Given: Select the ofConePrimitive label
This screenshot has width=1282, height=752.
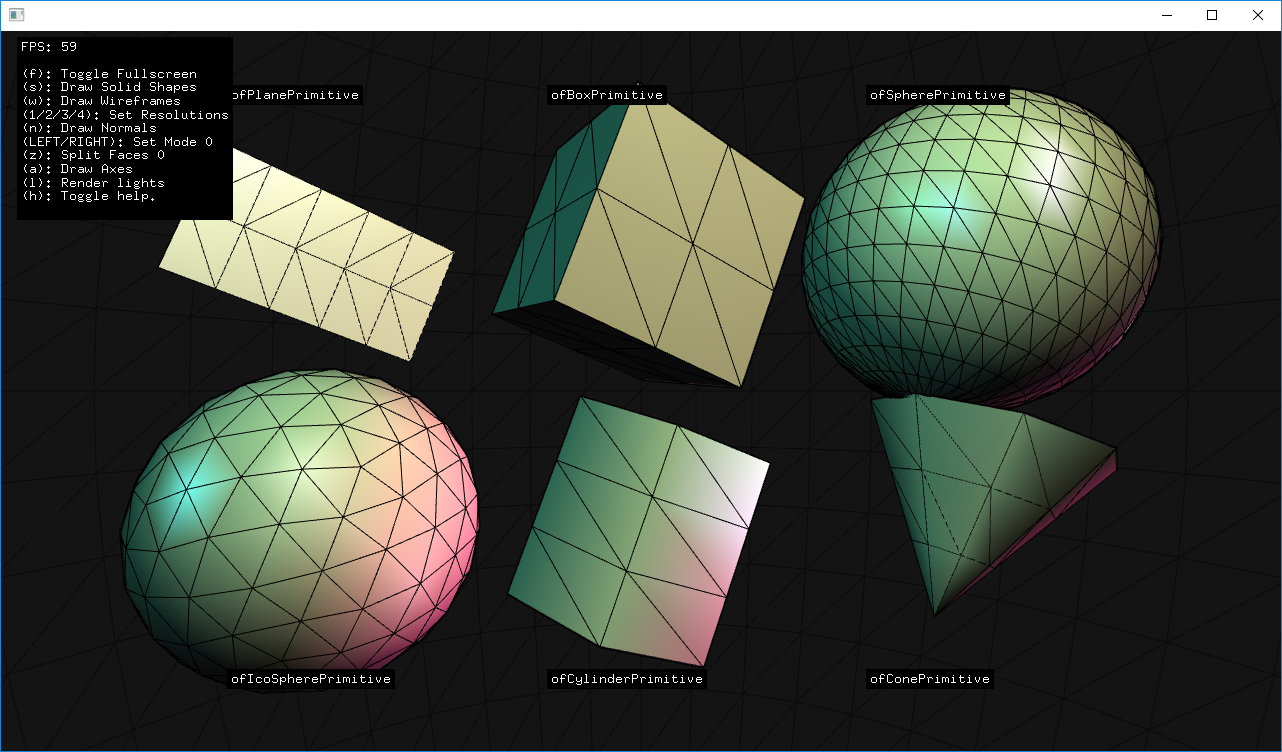Looking at the screenshot, I should click(929, 678).
